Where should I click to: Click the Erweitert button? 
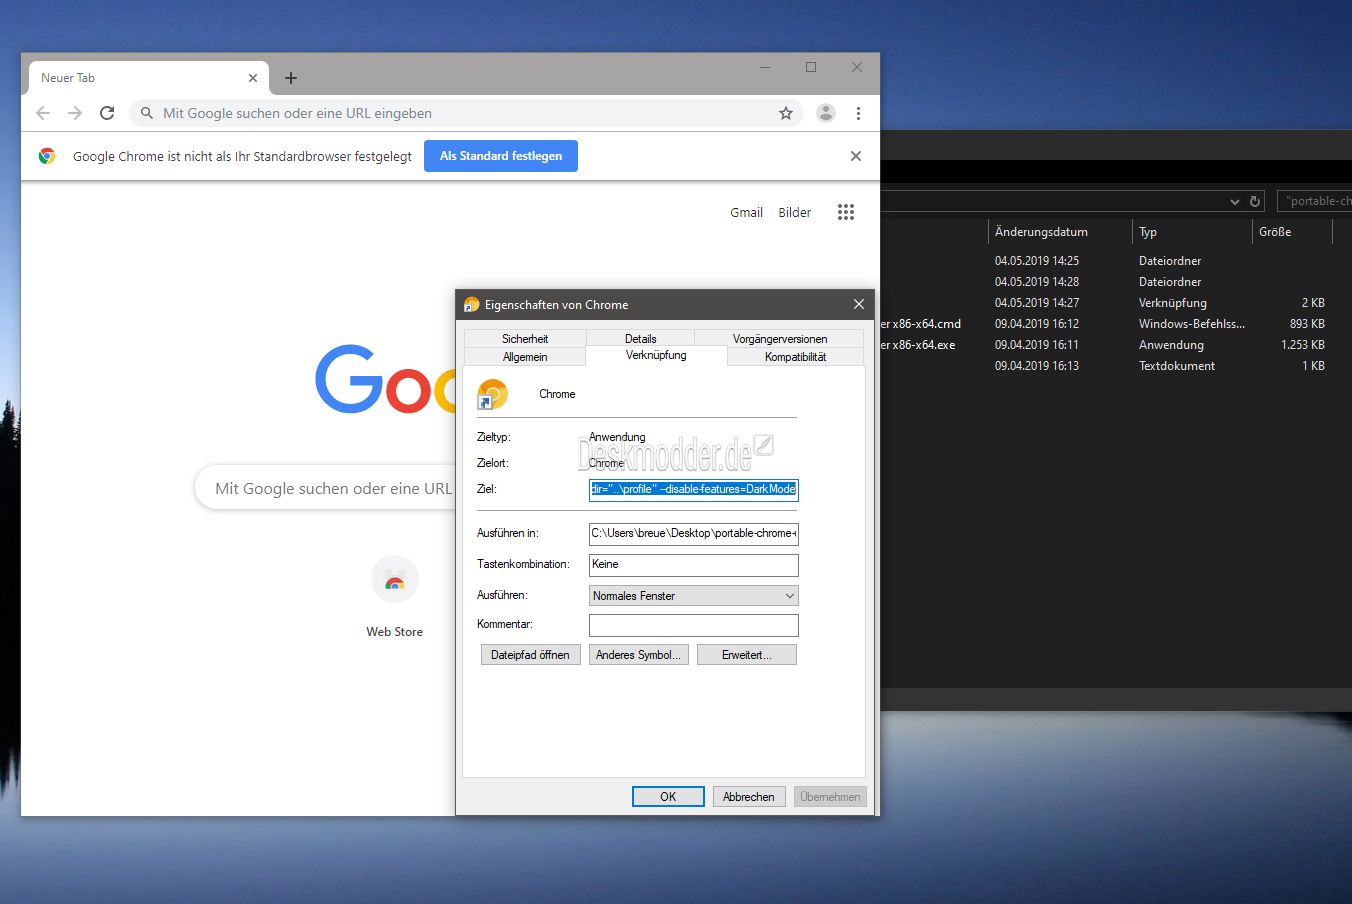[x=746, y=655]
